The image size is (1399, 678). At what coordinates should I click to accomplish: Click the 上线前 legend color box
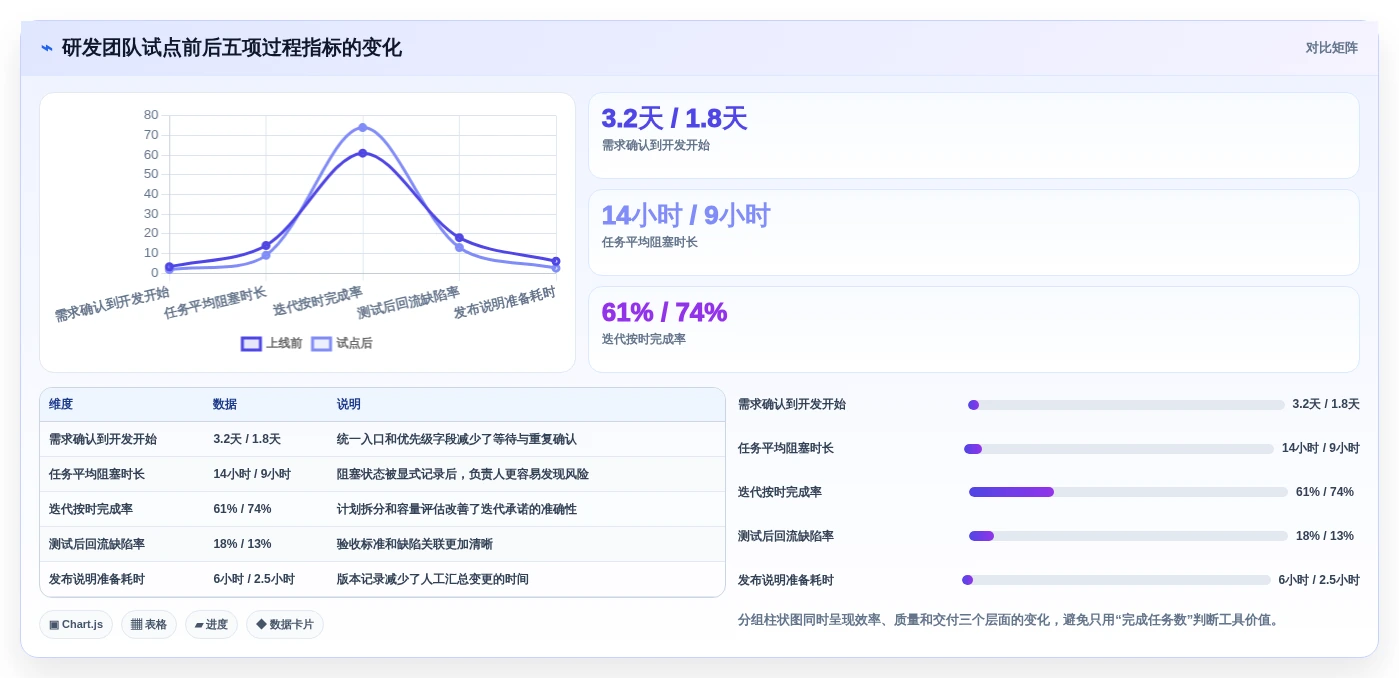(251, 343)
